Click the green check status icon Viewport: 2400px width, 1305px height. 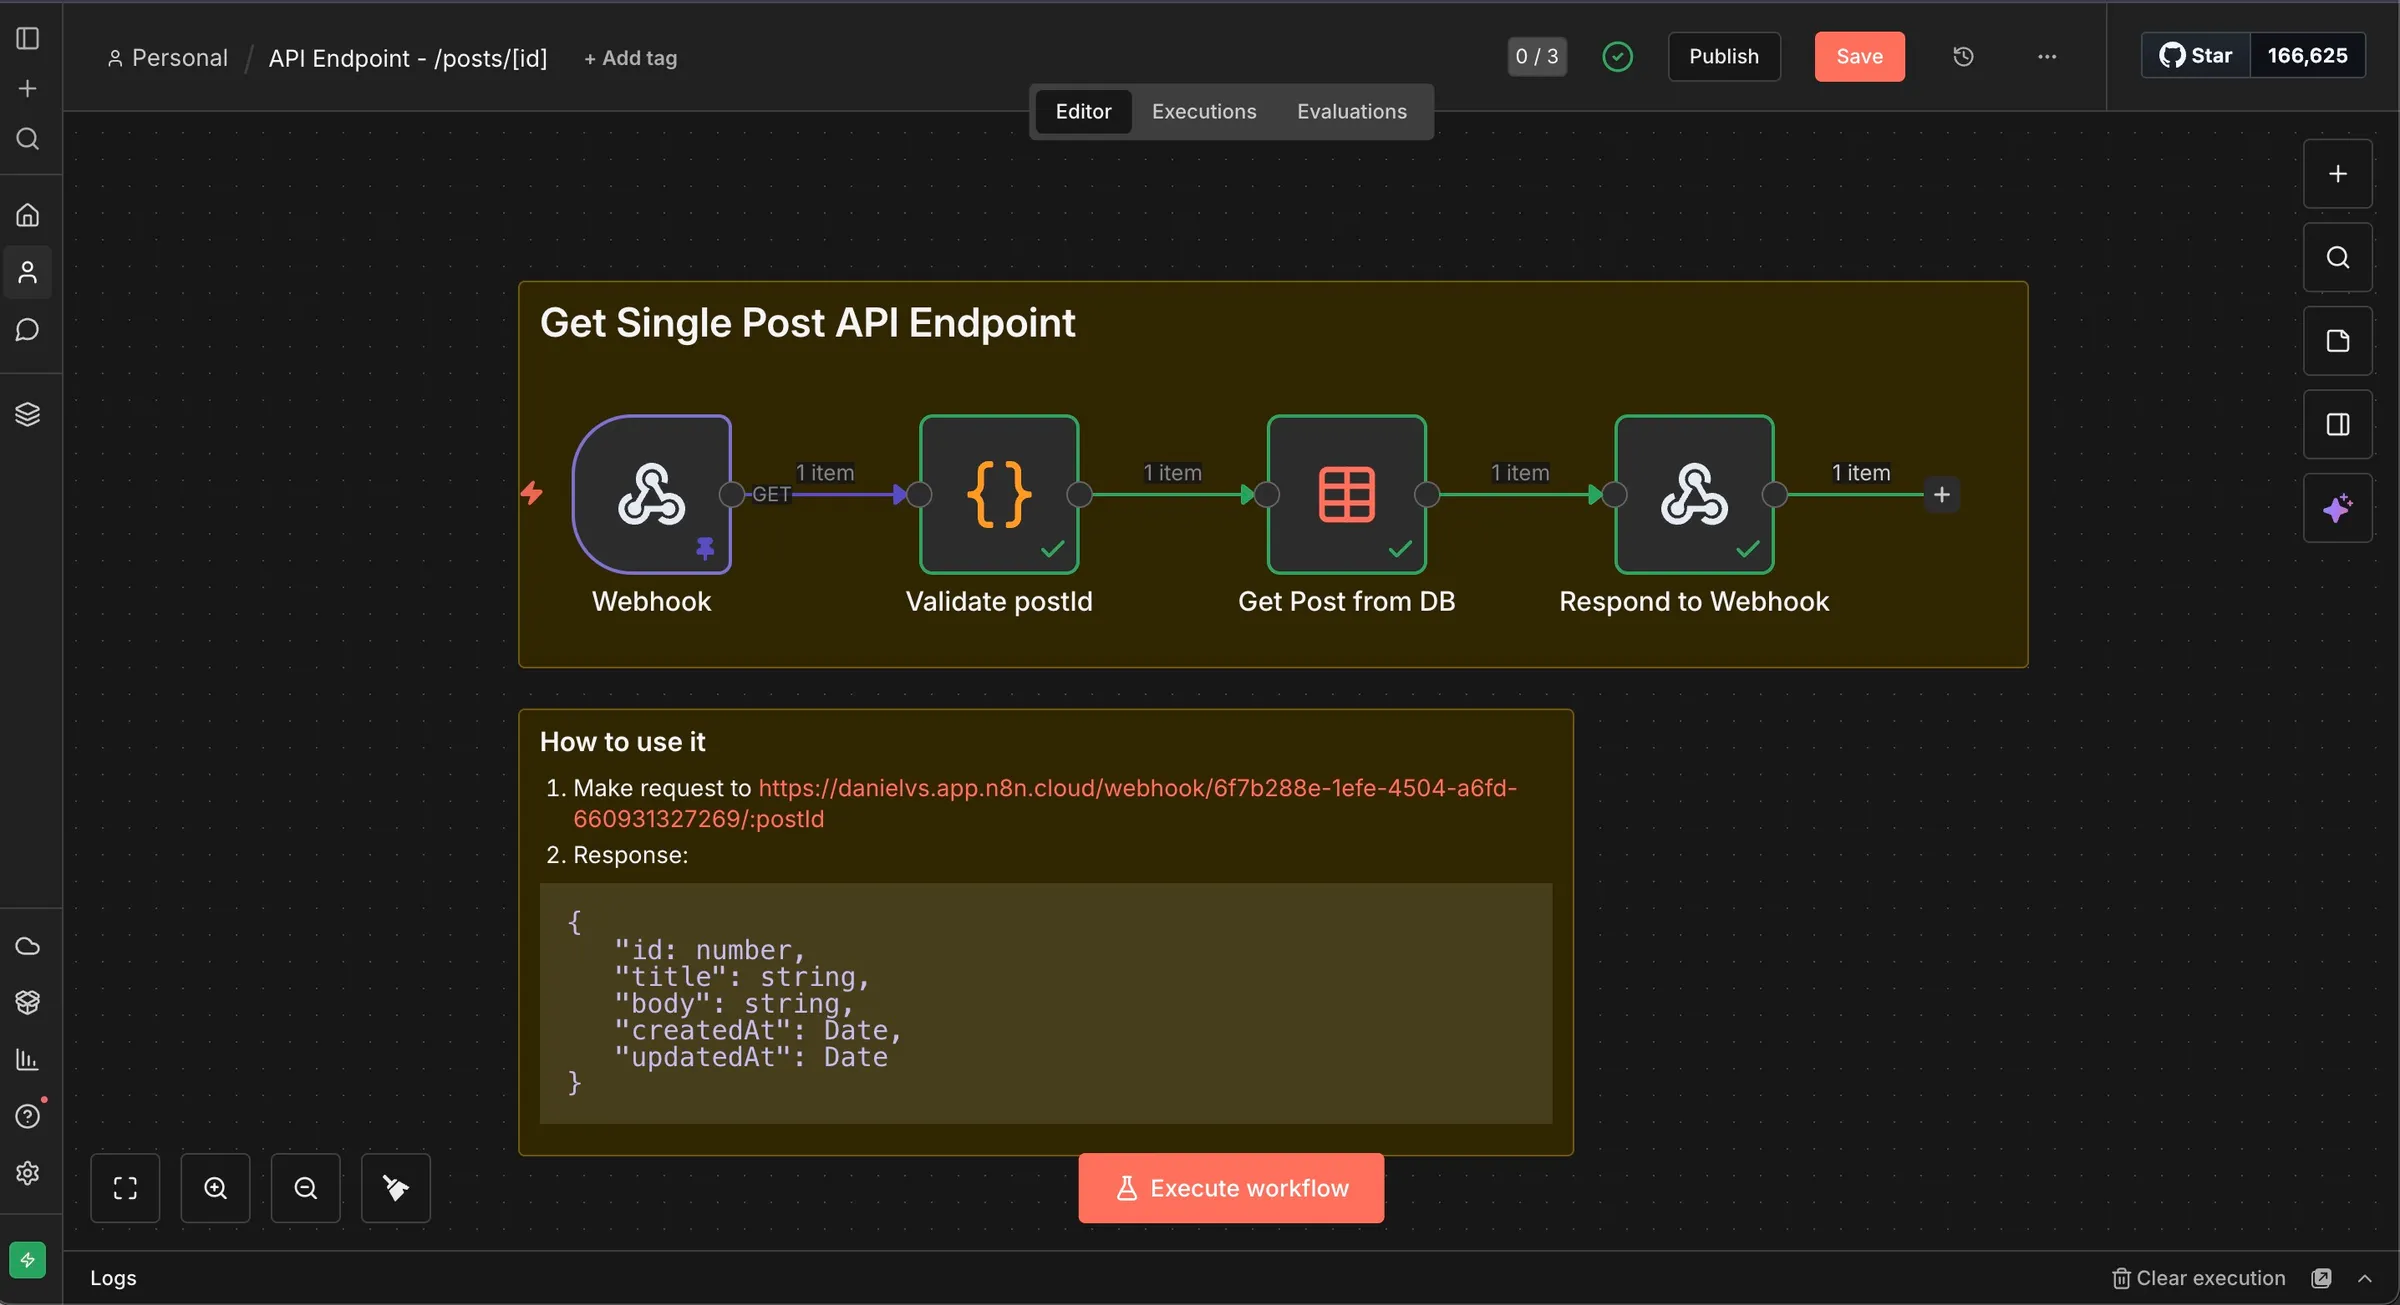click(x=1617, y=56)
